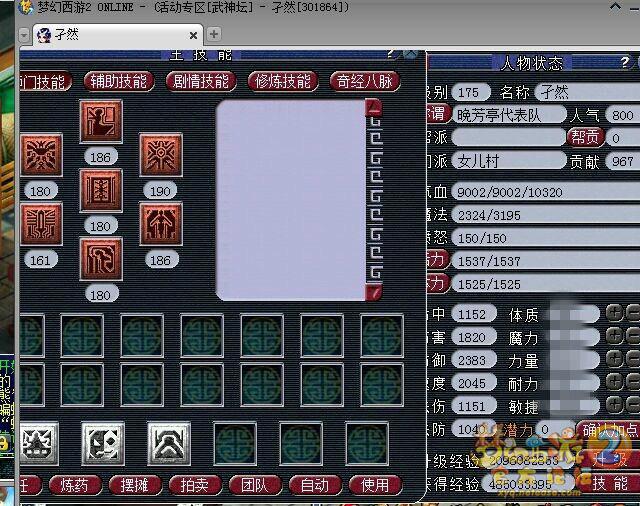Switch to the 剧情技能 tab
Image resolution: width=640 pixels, height=506 pixels.
pos(201,82)
